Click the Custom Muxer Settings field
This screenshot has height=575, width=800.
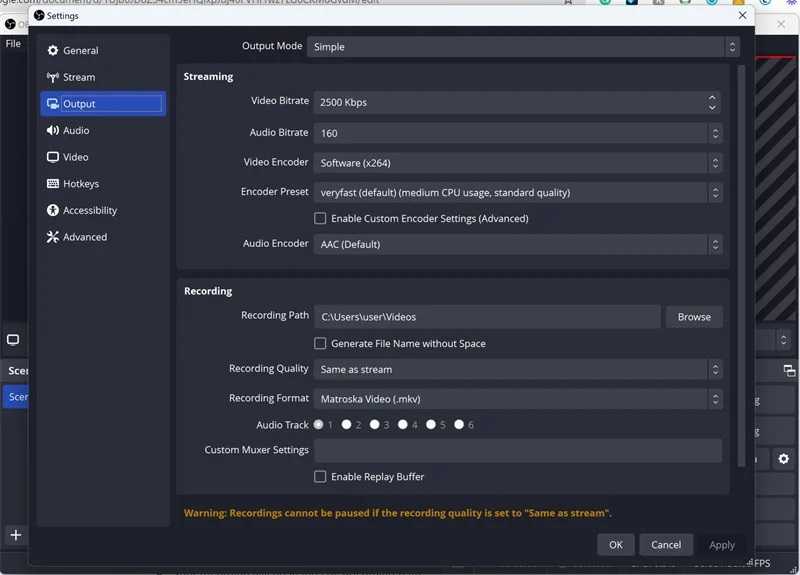coord(518,451)
